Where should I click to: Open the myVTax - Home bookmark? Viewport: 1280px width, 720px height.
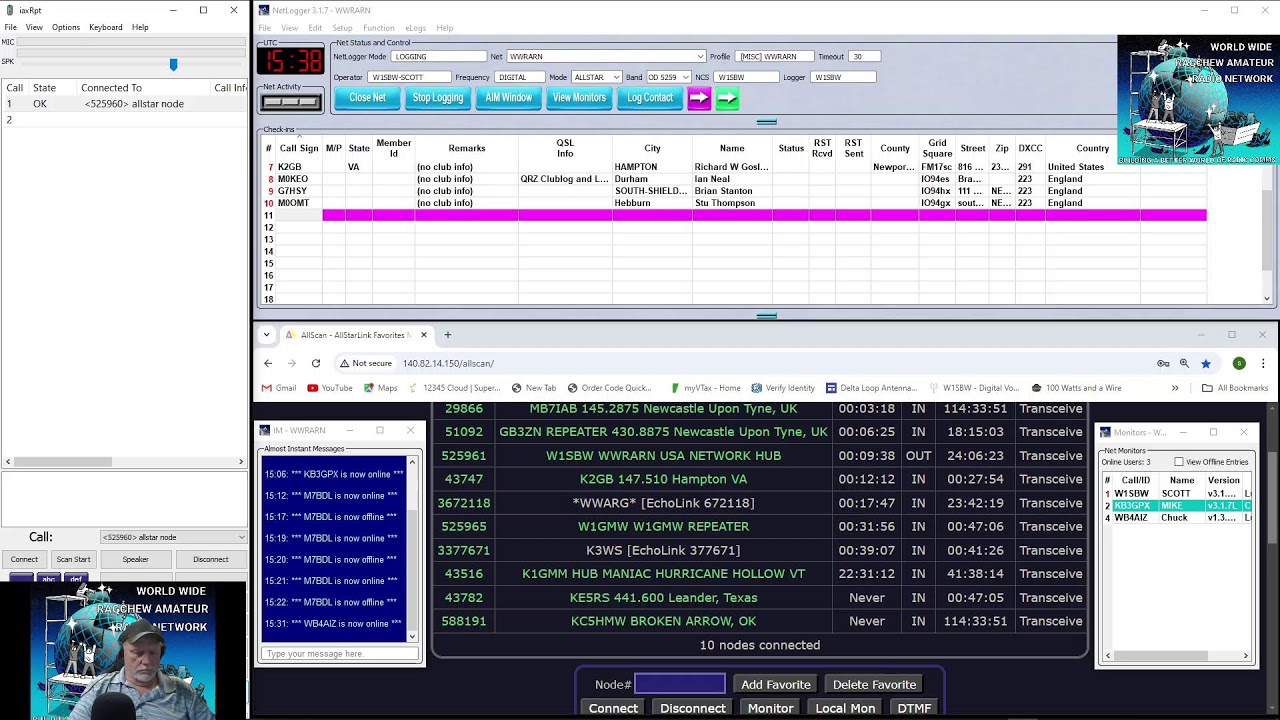point(705,388)
